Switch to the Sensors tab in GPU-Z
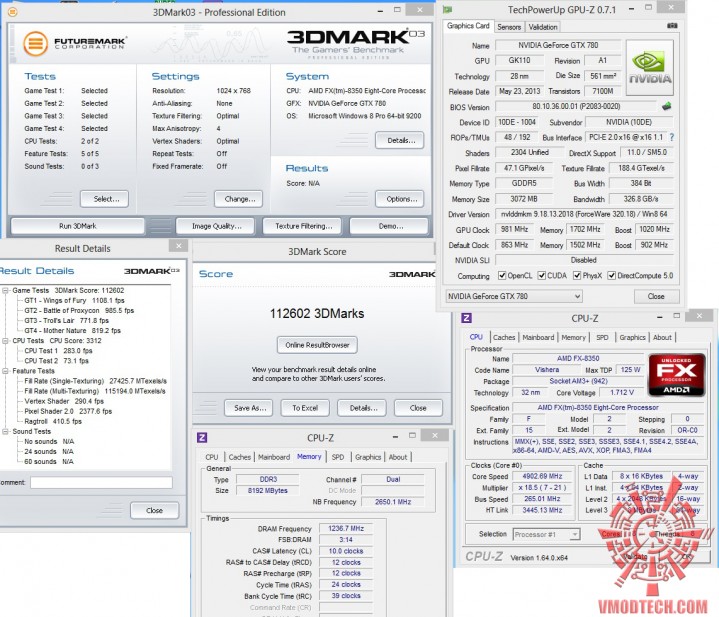Image resolution: width=719 pixels, height=617 pixels. coord(509,27)
